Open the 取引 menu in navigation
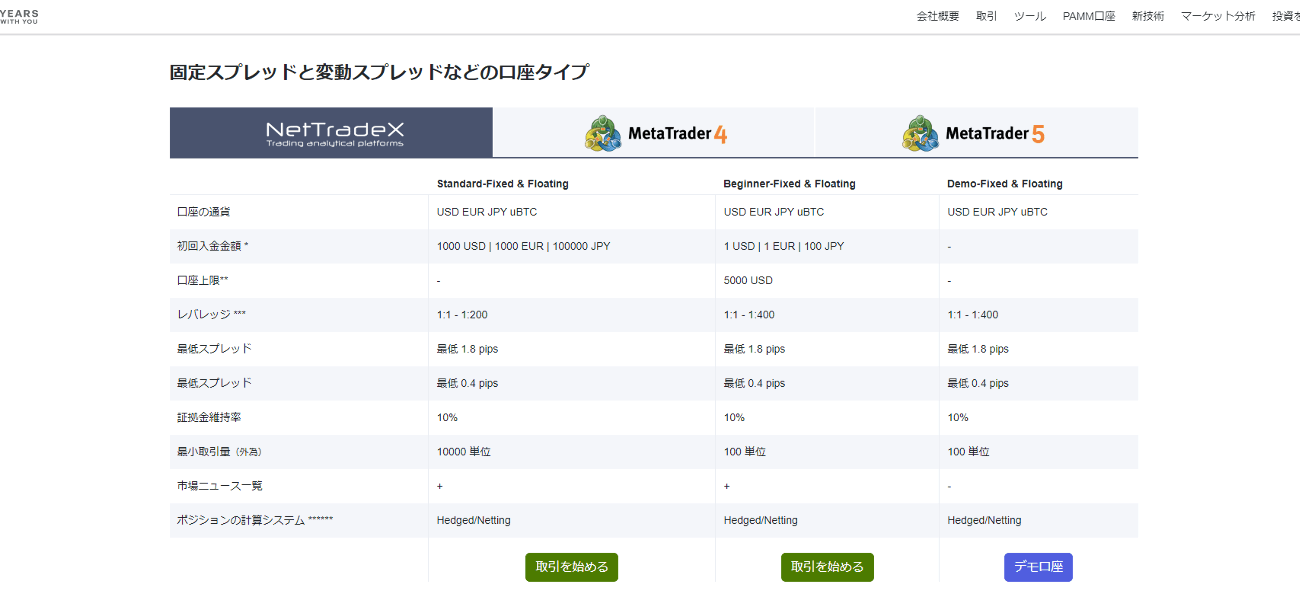The width and height of the screenshot is (1300, 600). 987,16
